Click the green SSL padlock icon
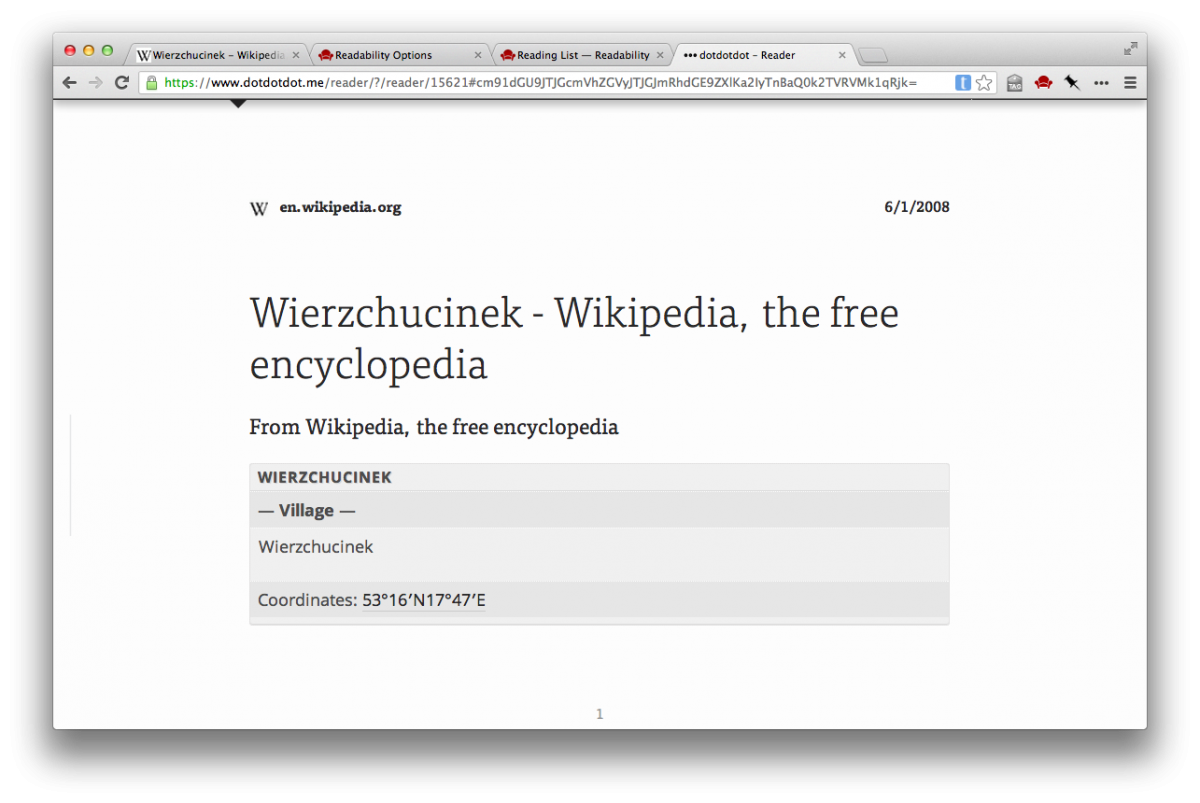The height and width of the screenshot is (803, 1200). coord(152,83)
